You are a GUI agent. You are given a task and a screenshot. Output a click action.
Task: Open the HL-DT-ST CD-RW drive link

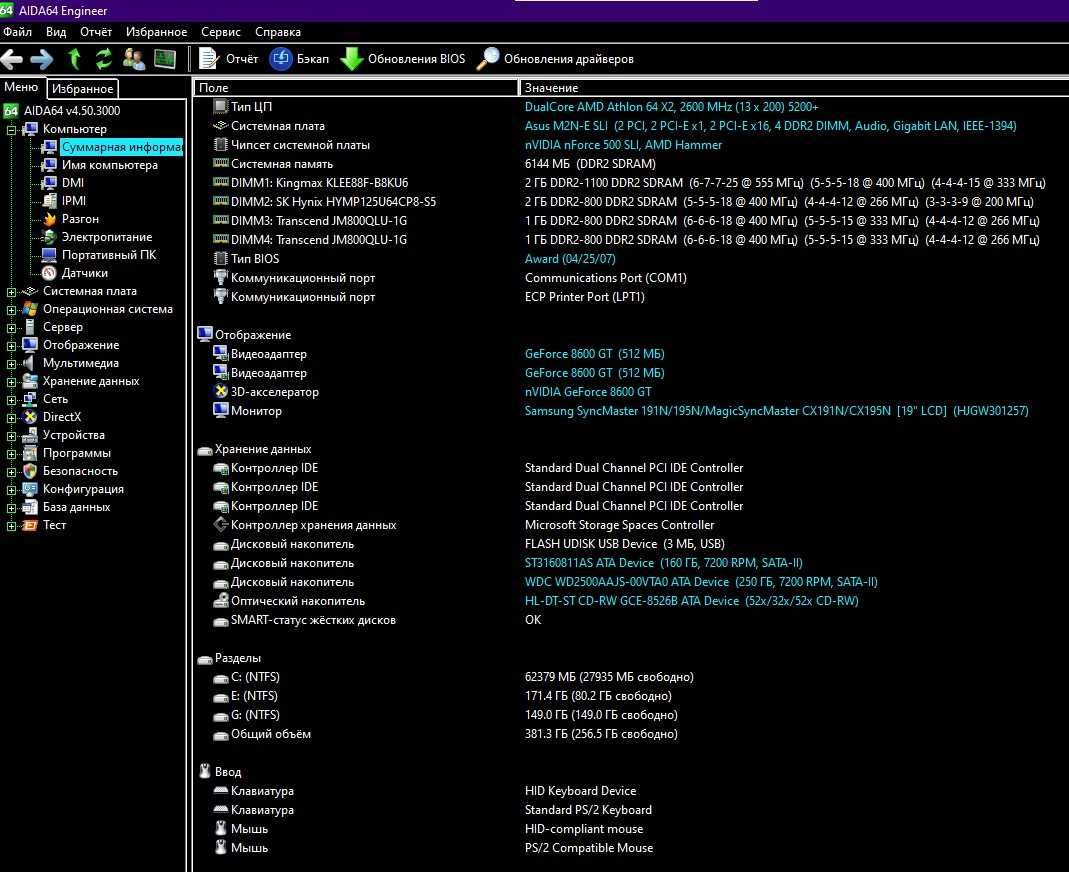691,601
